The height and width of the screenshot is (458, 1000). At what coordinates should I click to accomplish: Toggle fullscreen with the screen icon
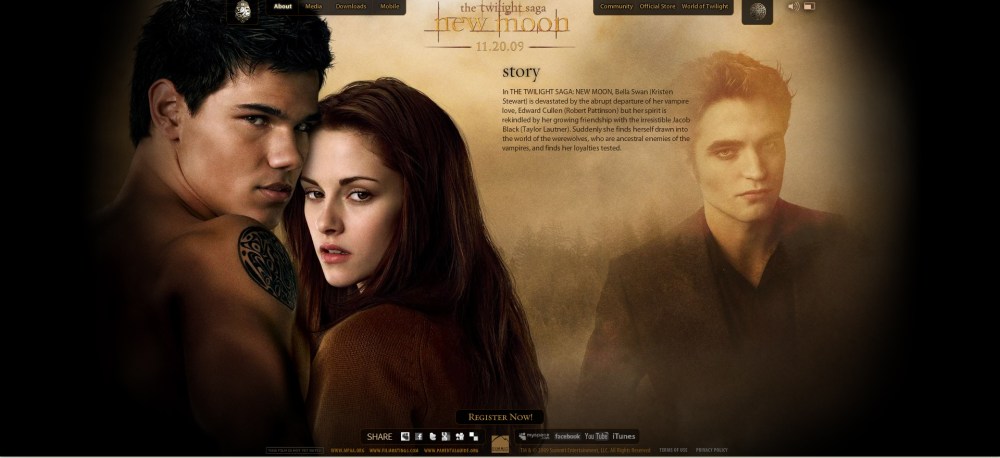(808, 7)
